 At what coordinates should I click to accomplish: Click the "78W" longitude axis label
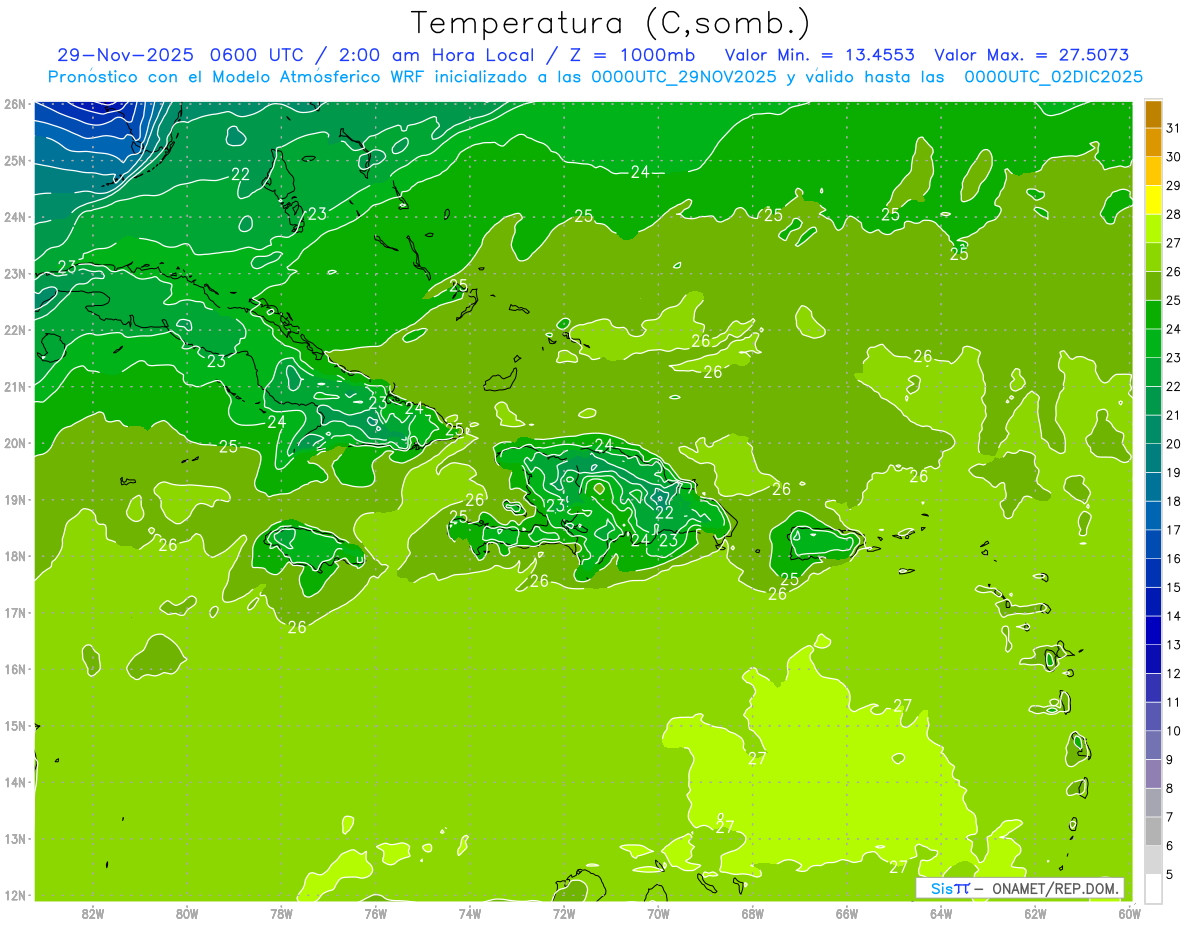[281, 913]
